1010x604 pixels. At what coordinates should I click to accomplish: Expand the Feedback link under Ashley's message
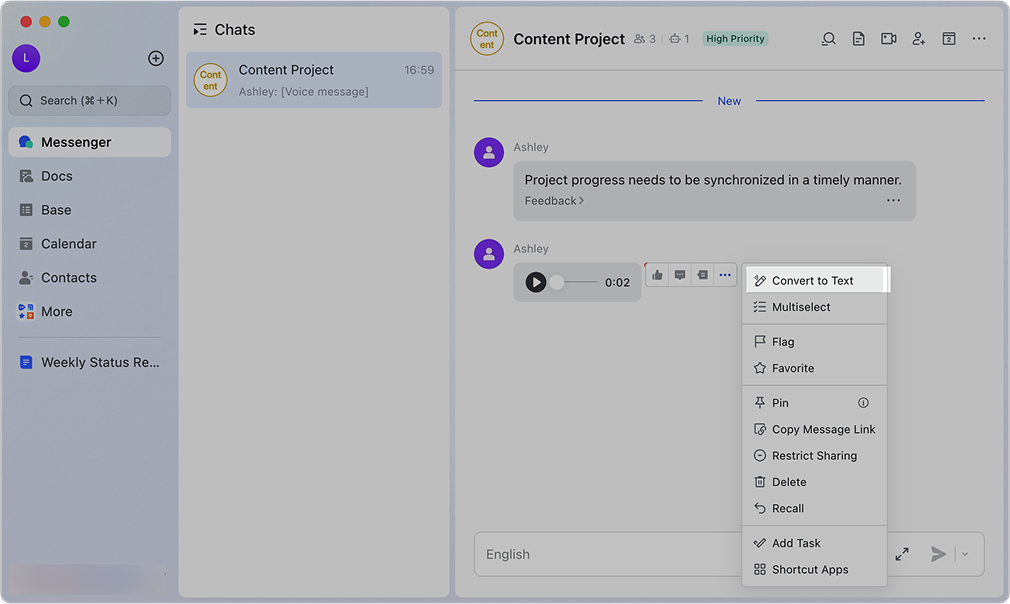coord(554,201)
